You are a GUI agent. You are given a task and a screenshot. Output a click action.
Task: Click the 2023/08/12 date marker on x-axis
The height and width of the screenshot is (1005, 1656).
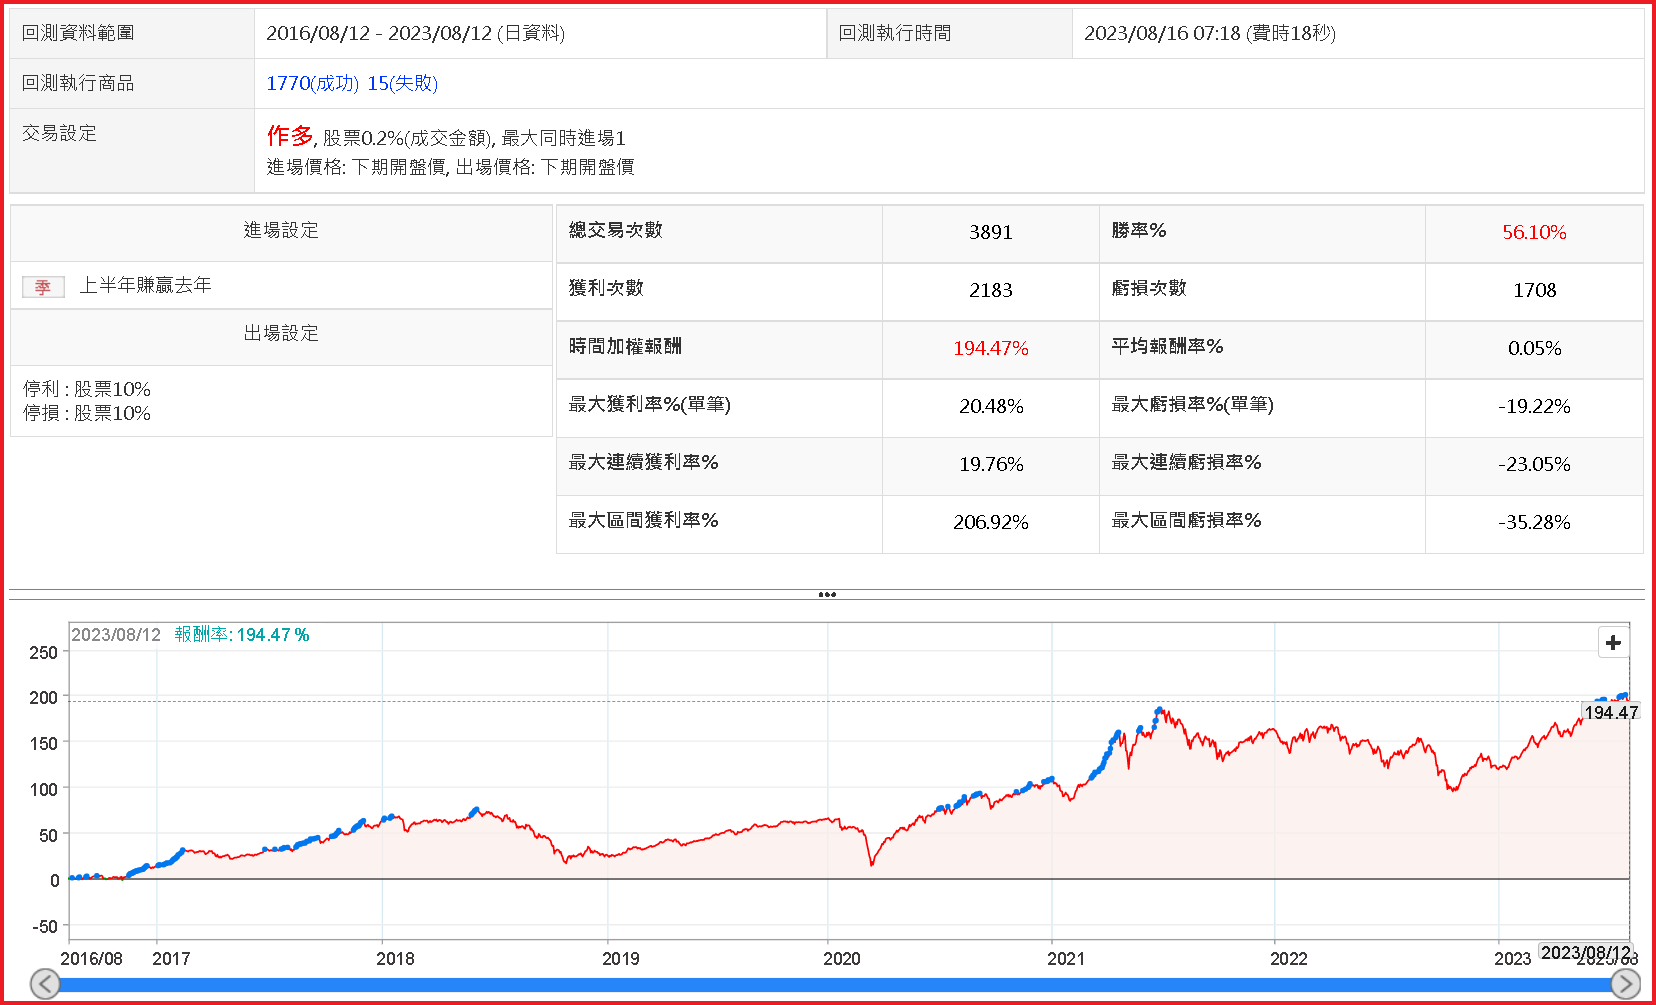pos(1585,952)
